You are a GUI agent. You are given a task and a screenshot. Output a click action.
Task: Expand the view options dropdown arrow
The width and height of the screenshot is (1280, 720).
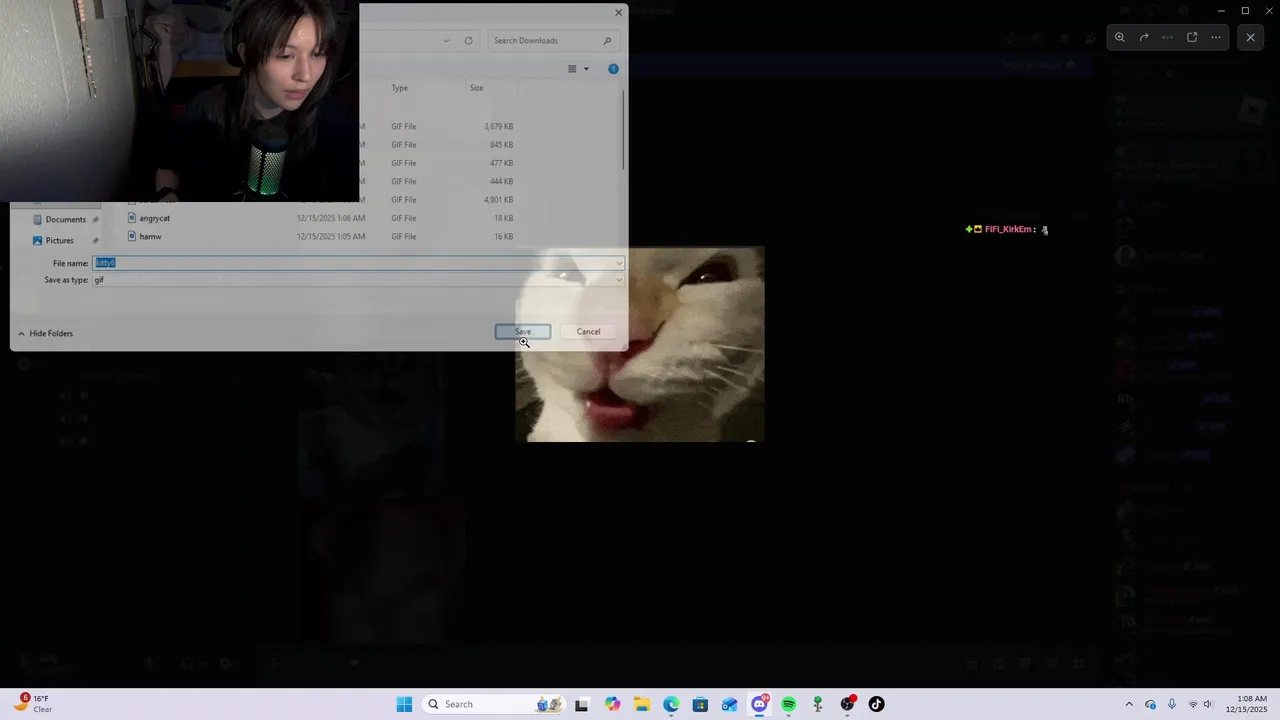tap(586, 69)
